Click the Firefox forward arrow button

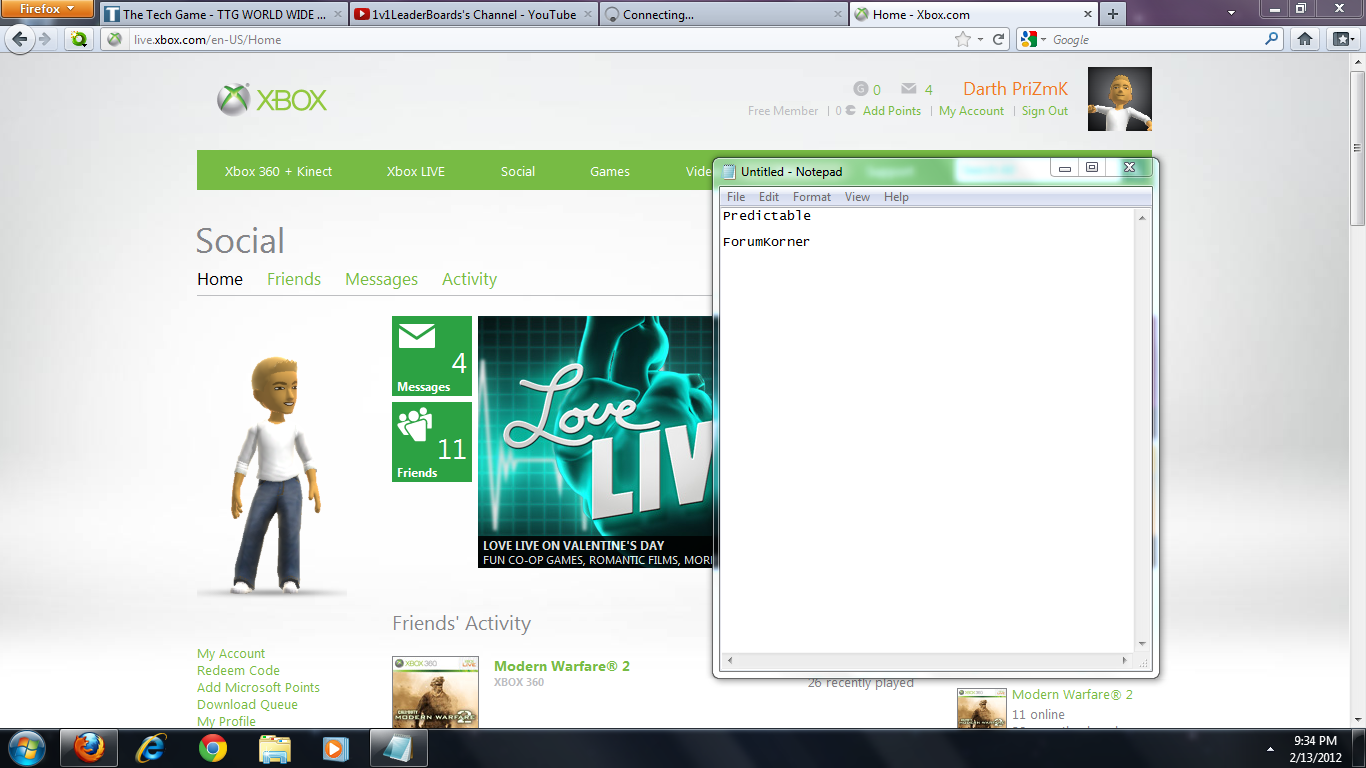click(x=45, y=39)
